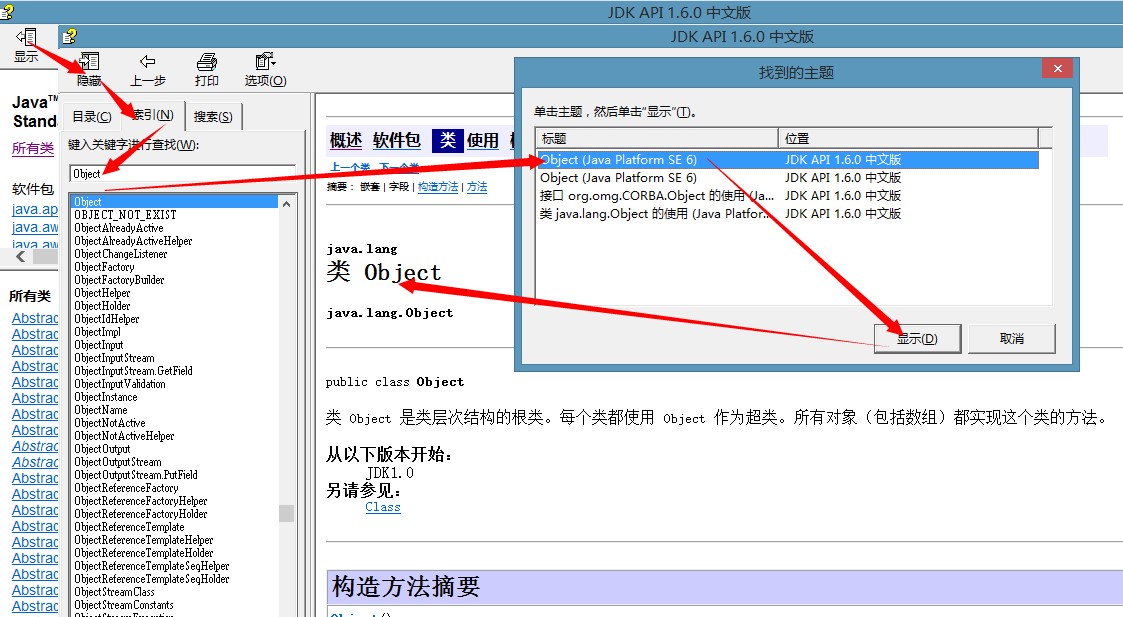Viewport: 1123px width, 617px height.
Task: Open the 软件包 navigation link
Action: (x=397, y=140)
